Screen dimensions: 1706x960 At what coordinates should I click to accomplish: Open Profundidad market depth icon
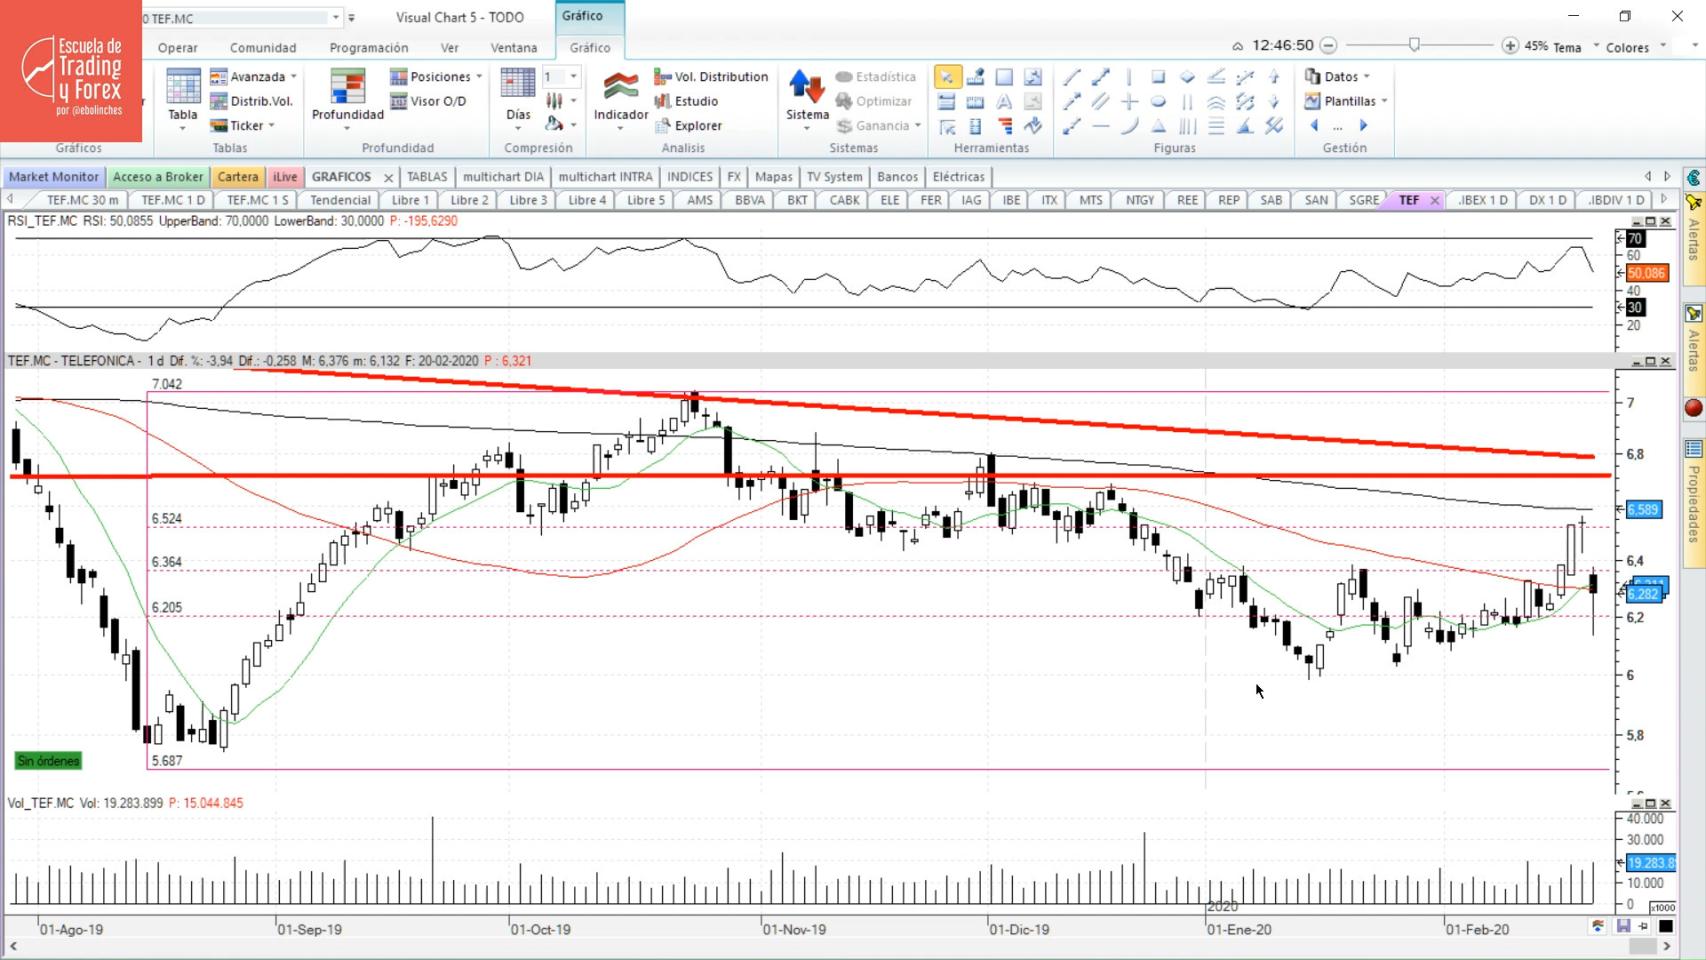(347, 87)
